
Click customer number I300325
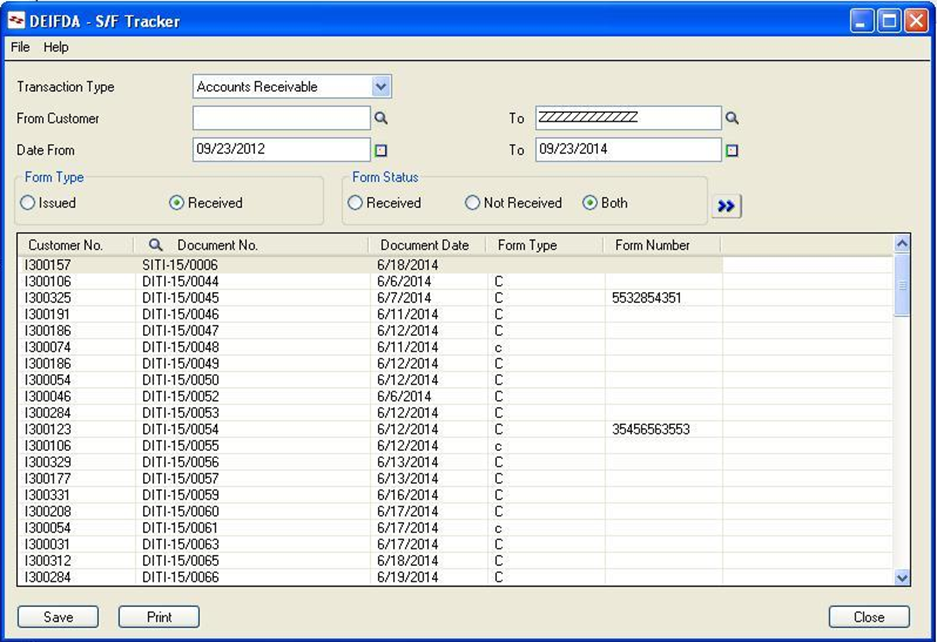(x=48, y=298)
